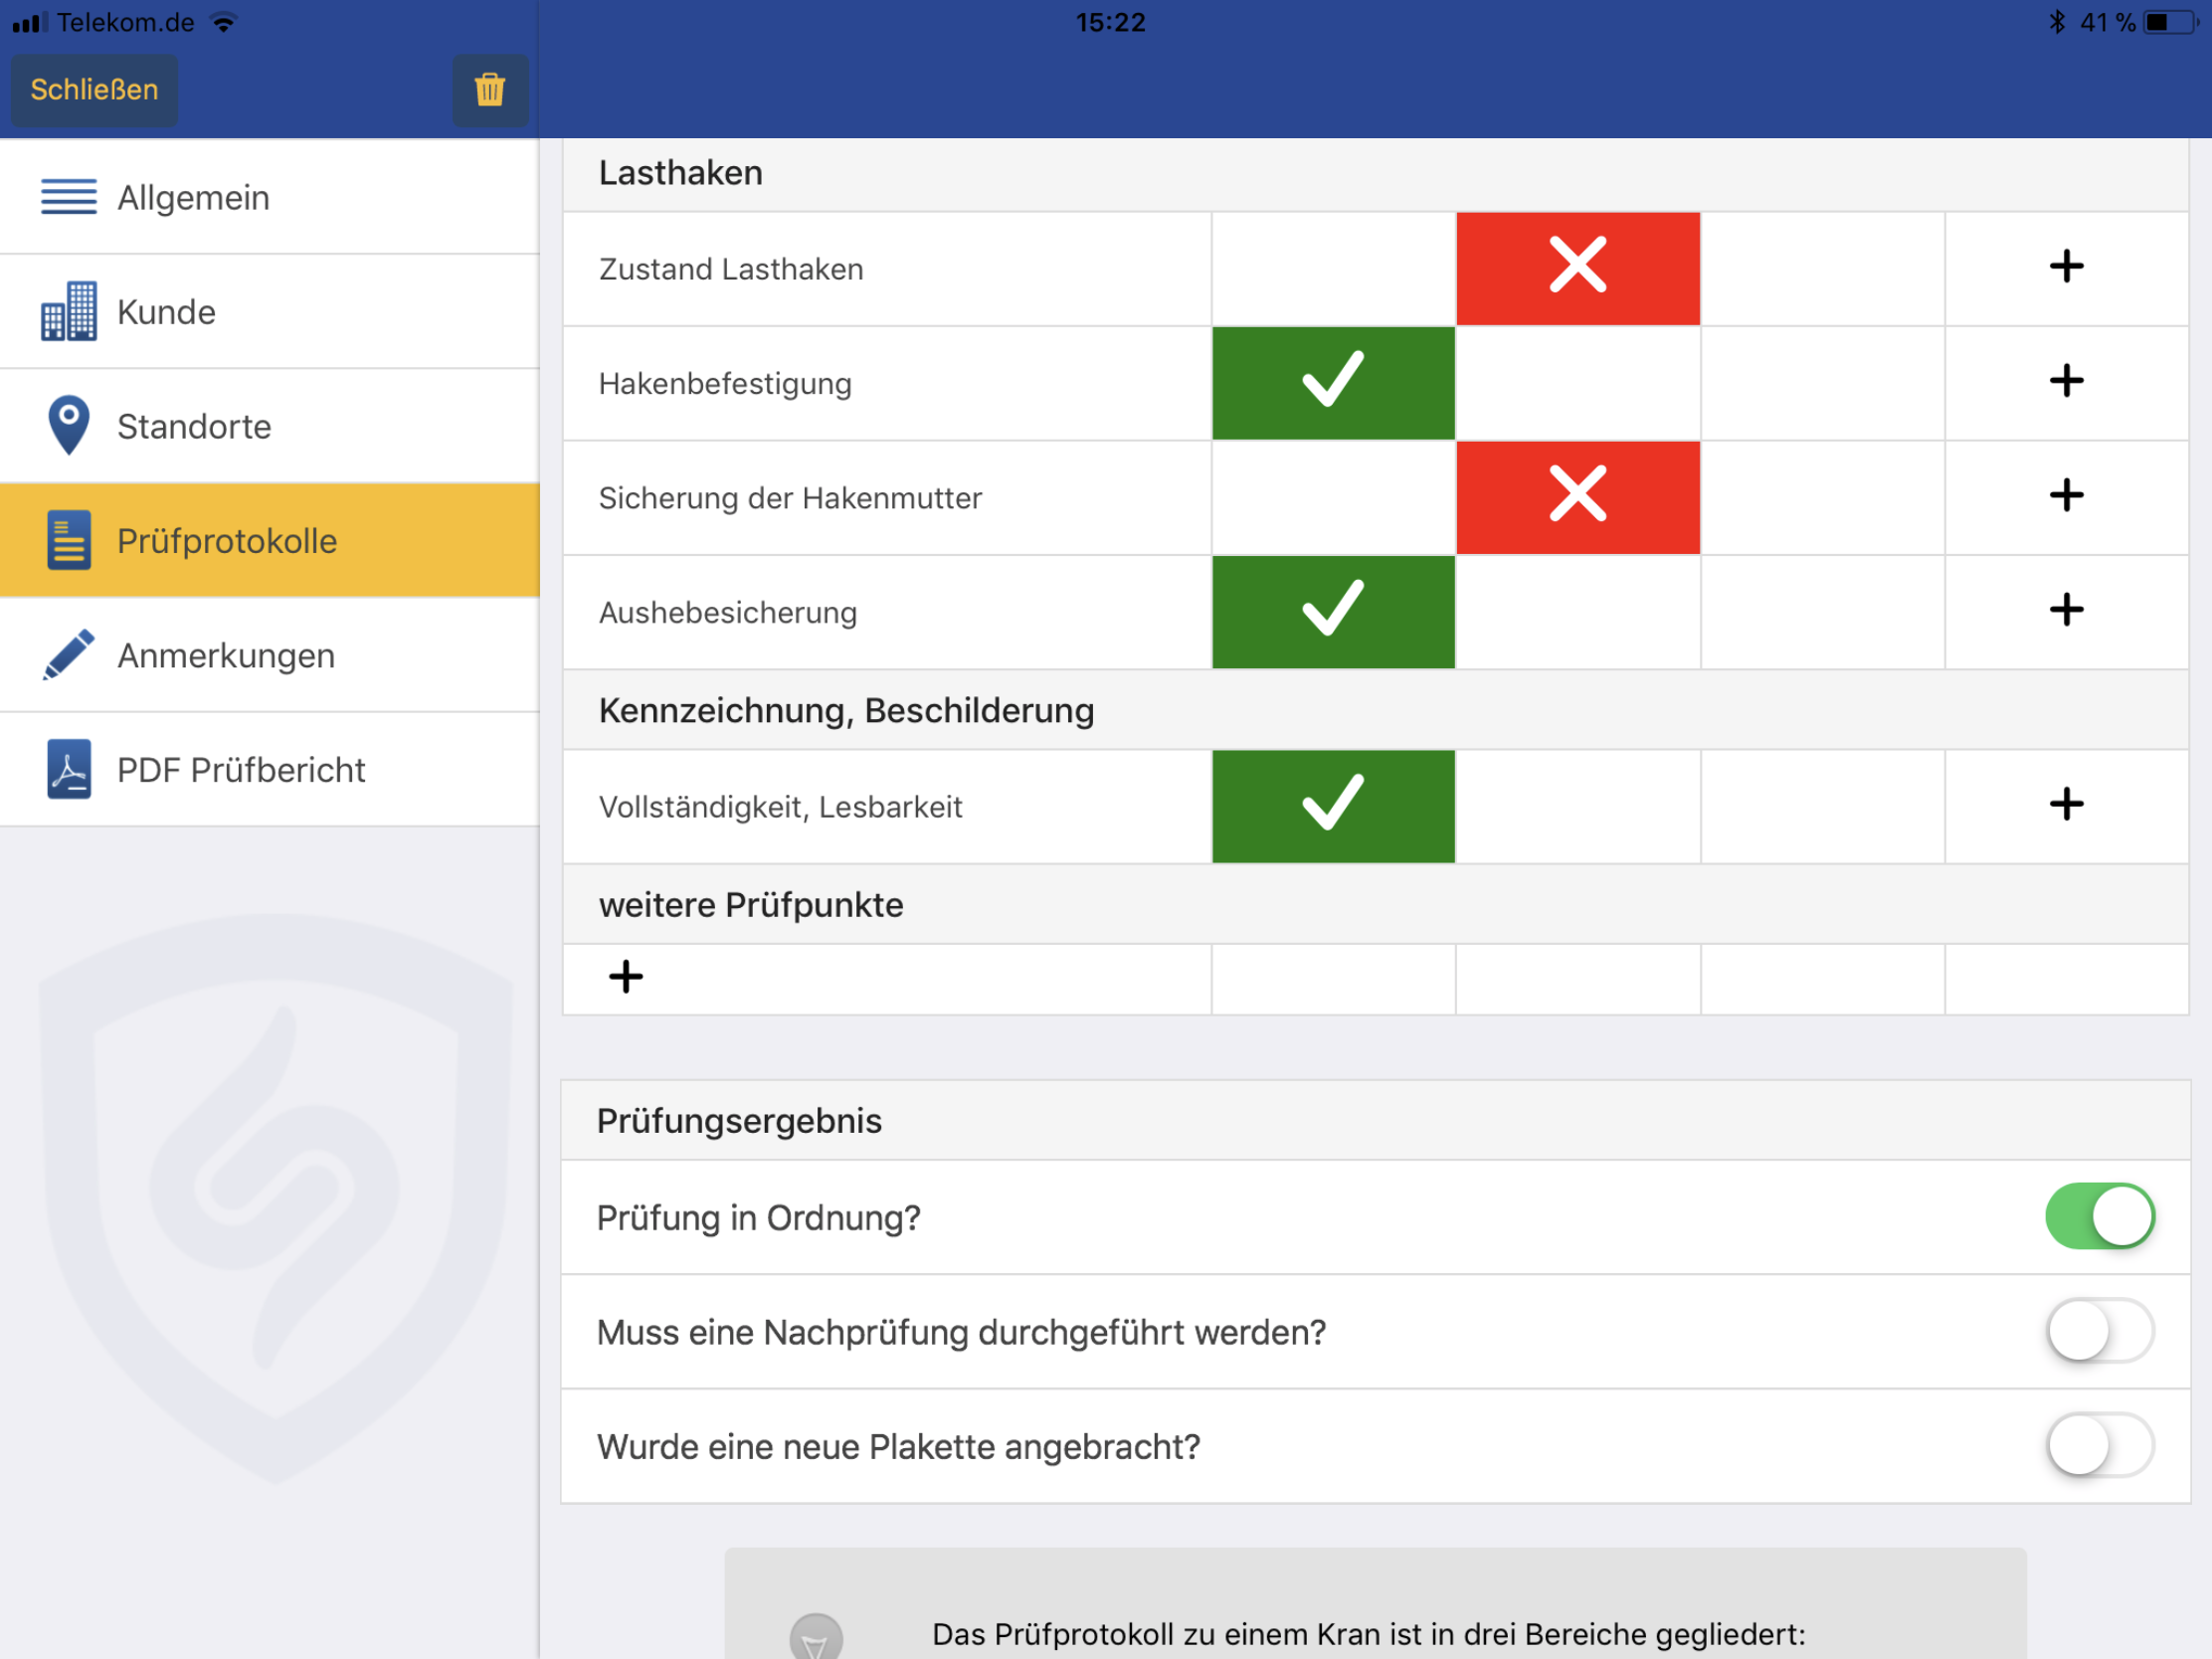The height and width of the screenshot is (1659, 2212).
Task: Click the 15:22 clock in status bar
Action: click(1110, 22)
